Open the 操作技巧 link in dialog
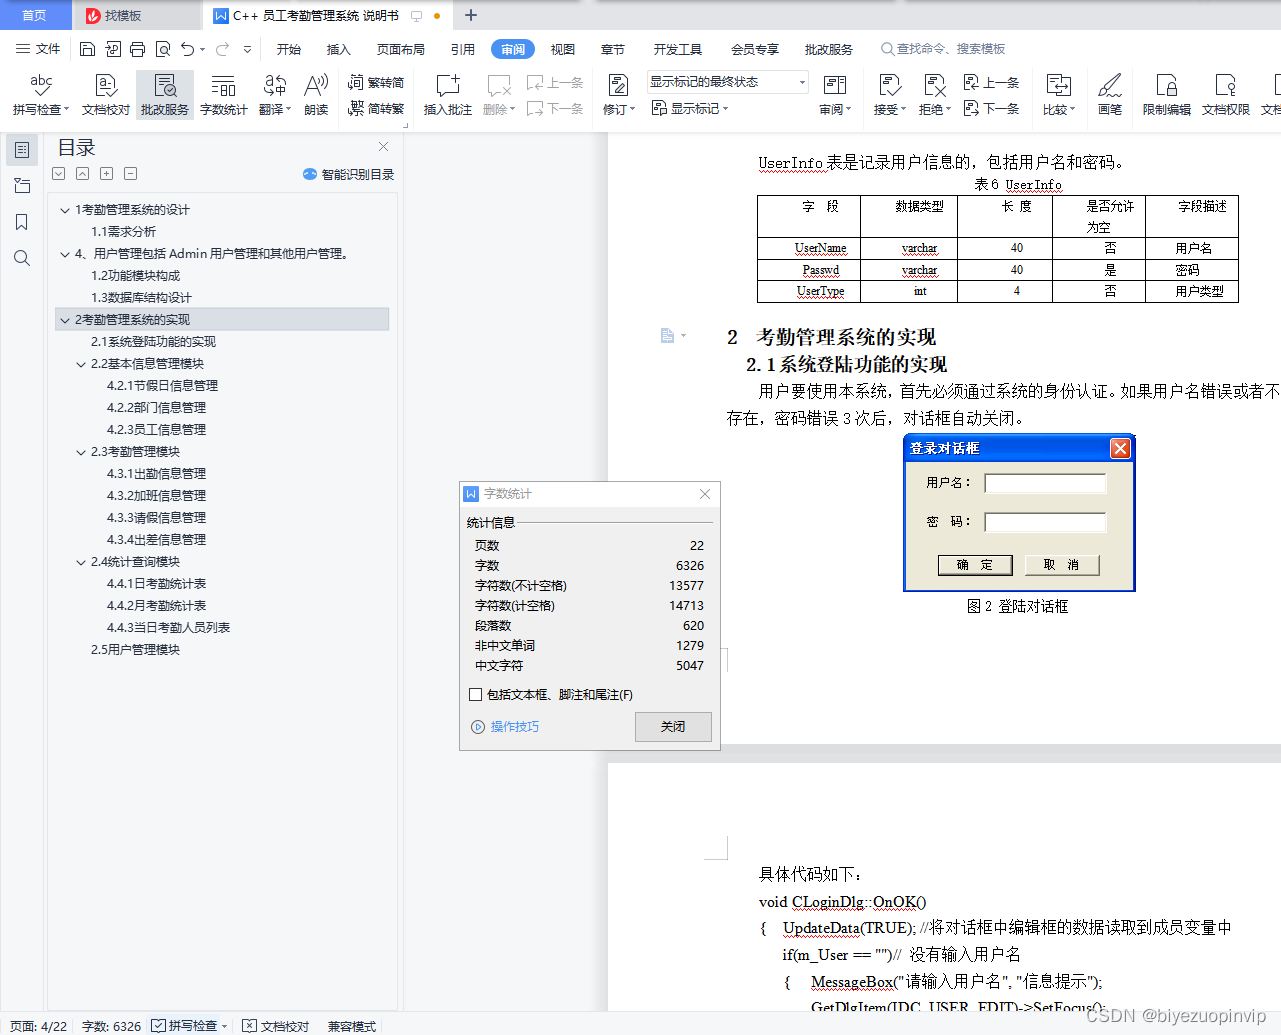 click(505, 727)
